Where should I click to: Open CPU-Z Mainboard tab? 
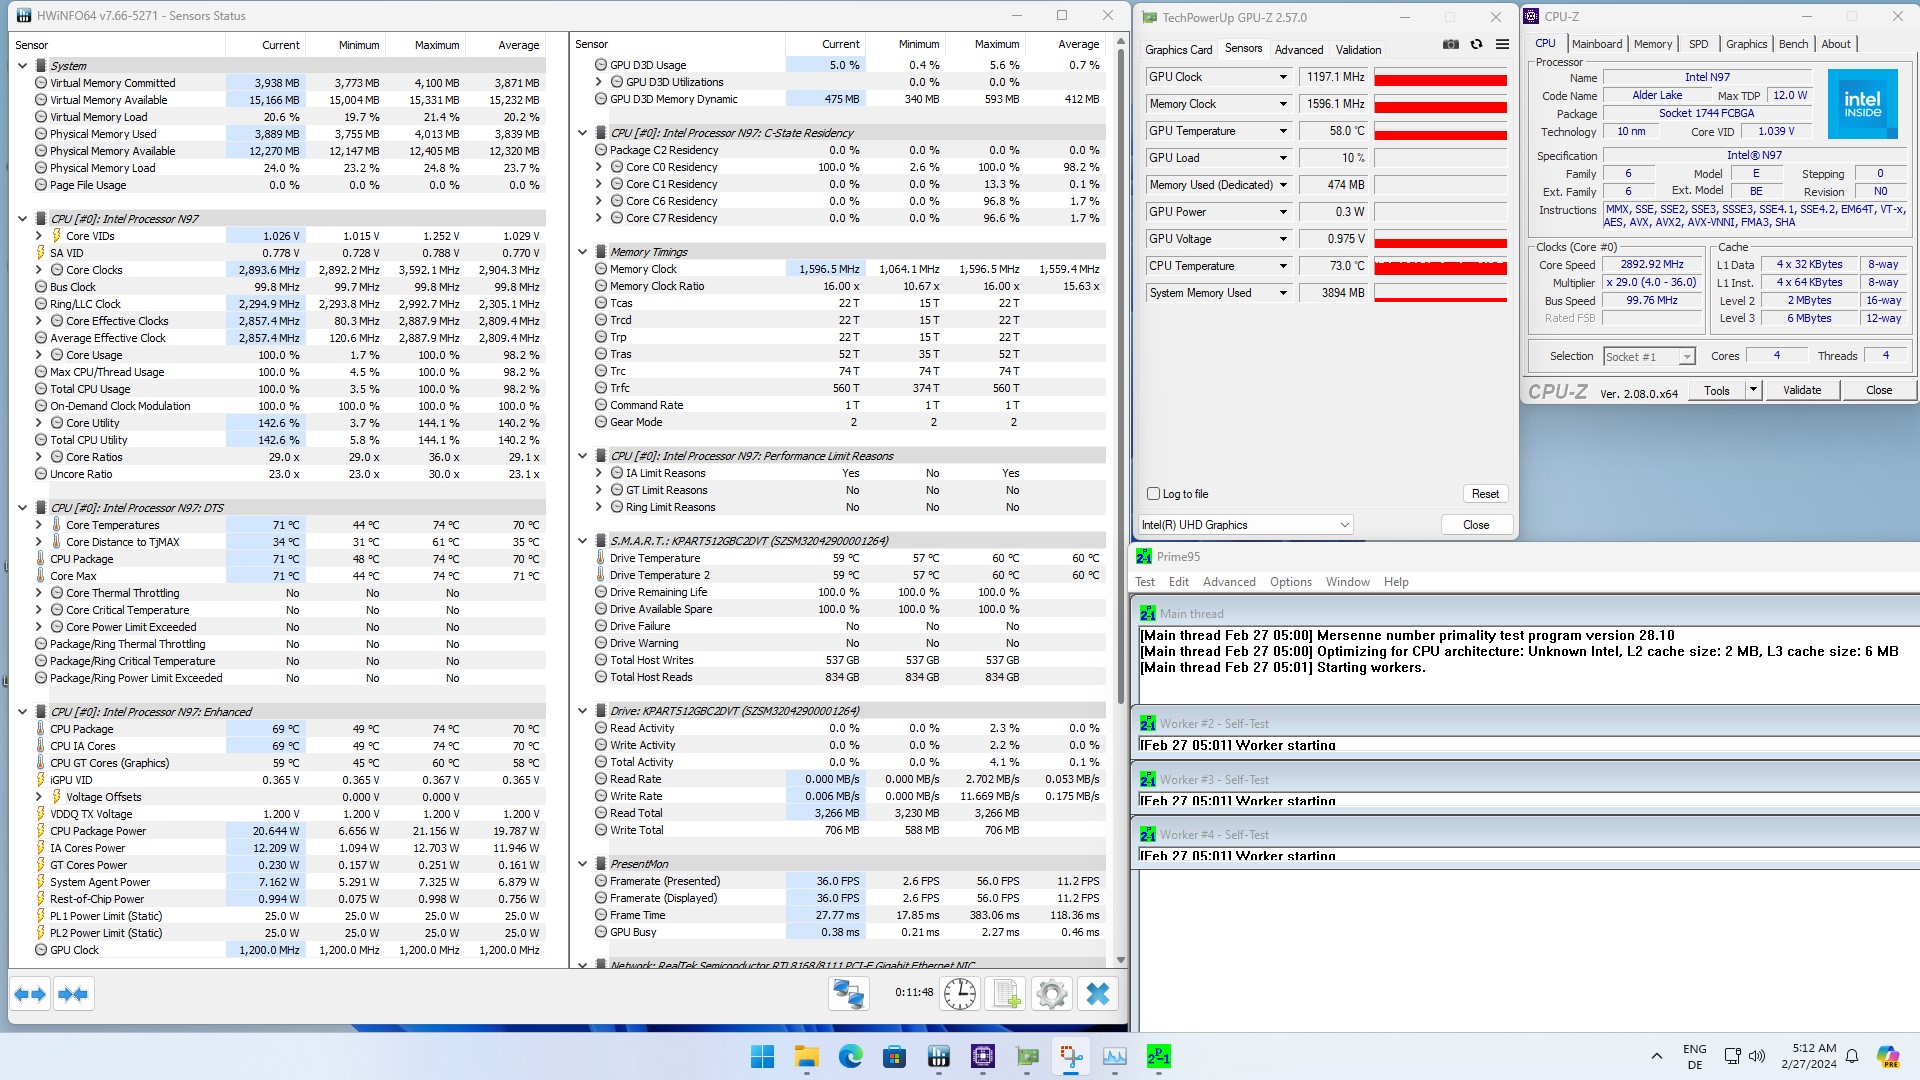(1596, 44)
